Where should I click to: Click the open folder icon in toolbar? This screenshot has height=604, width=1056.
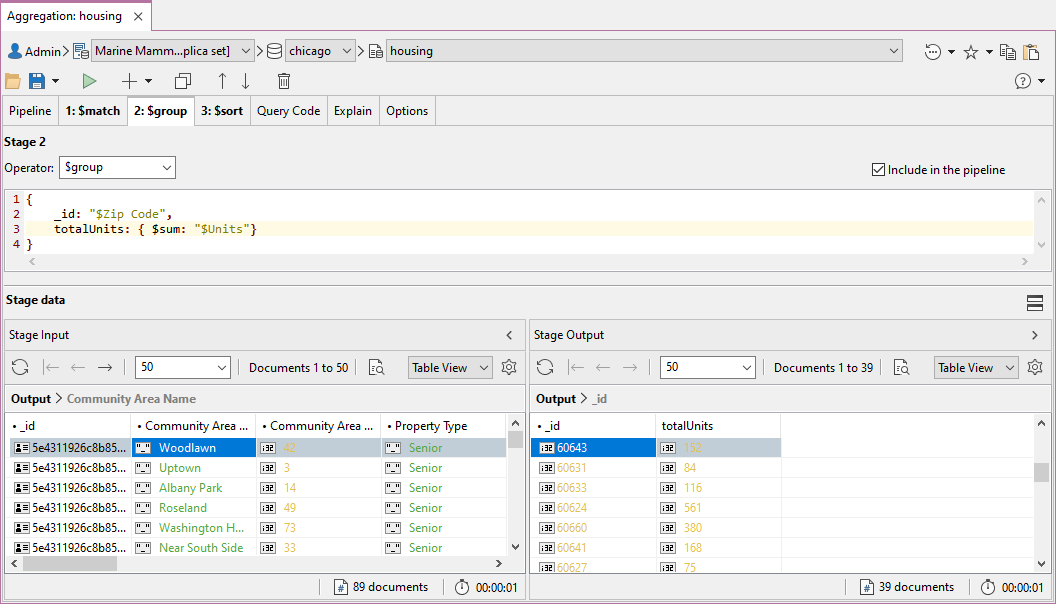pos(13,81)
